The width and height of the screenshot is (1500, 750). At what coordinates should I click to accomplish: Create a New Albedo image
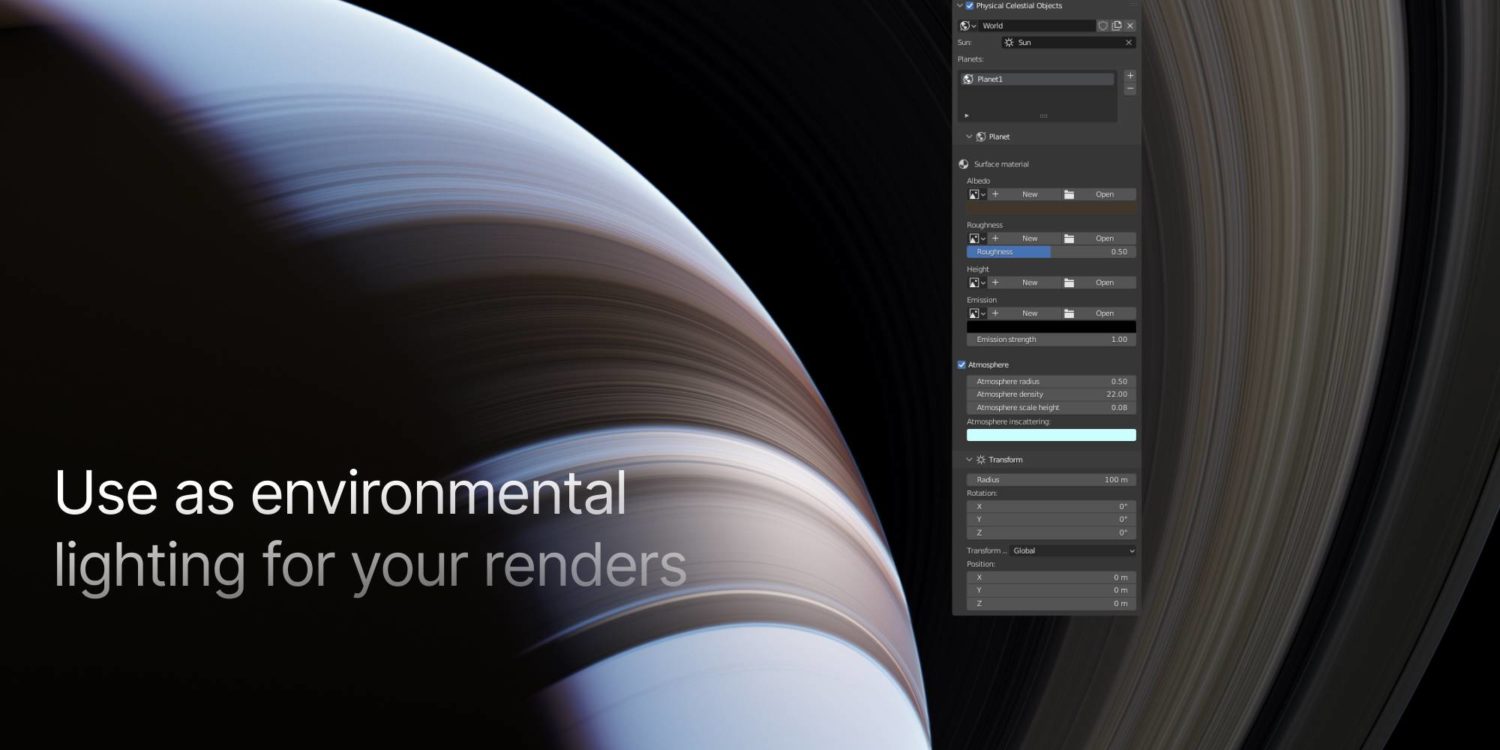pyautogui.click(x=1024, y=194)
